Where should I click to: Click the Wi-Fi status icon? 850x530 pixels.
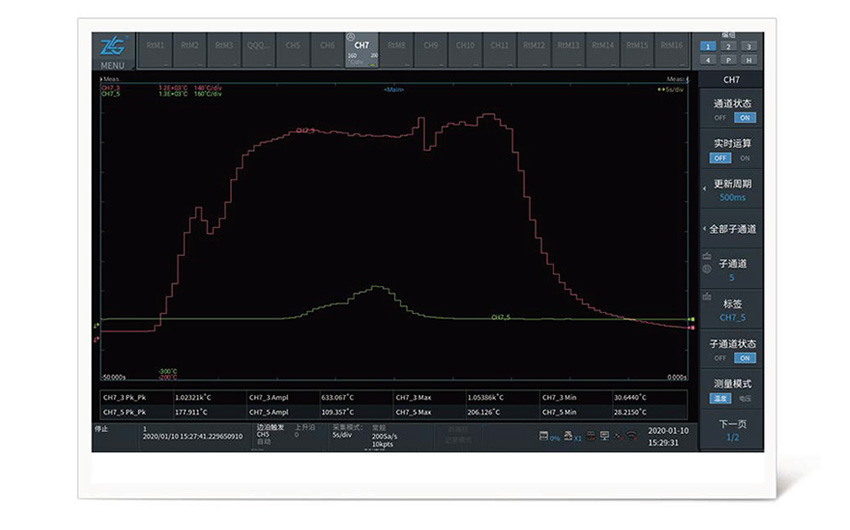pos(632,436)
